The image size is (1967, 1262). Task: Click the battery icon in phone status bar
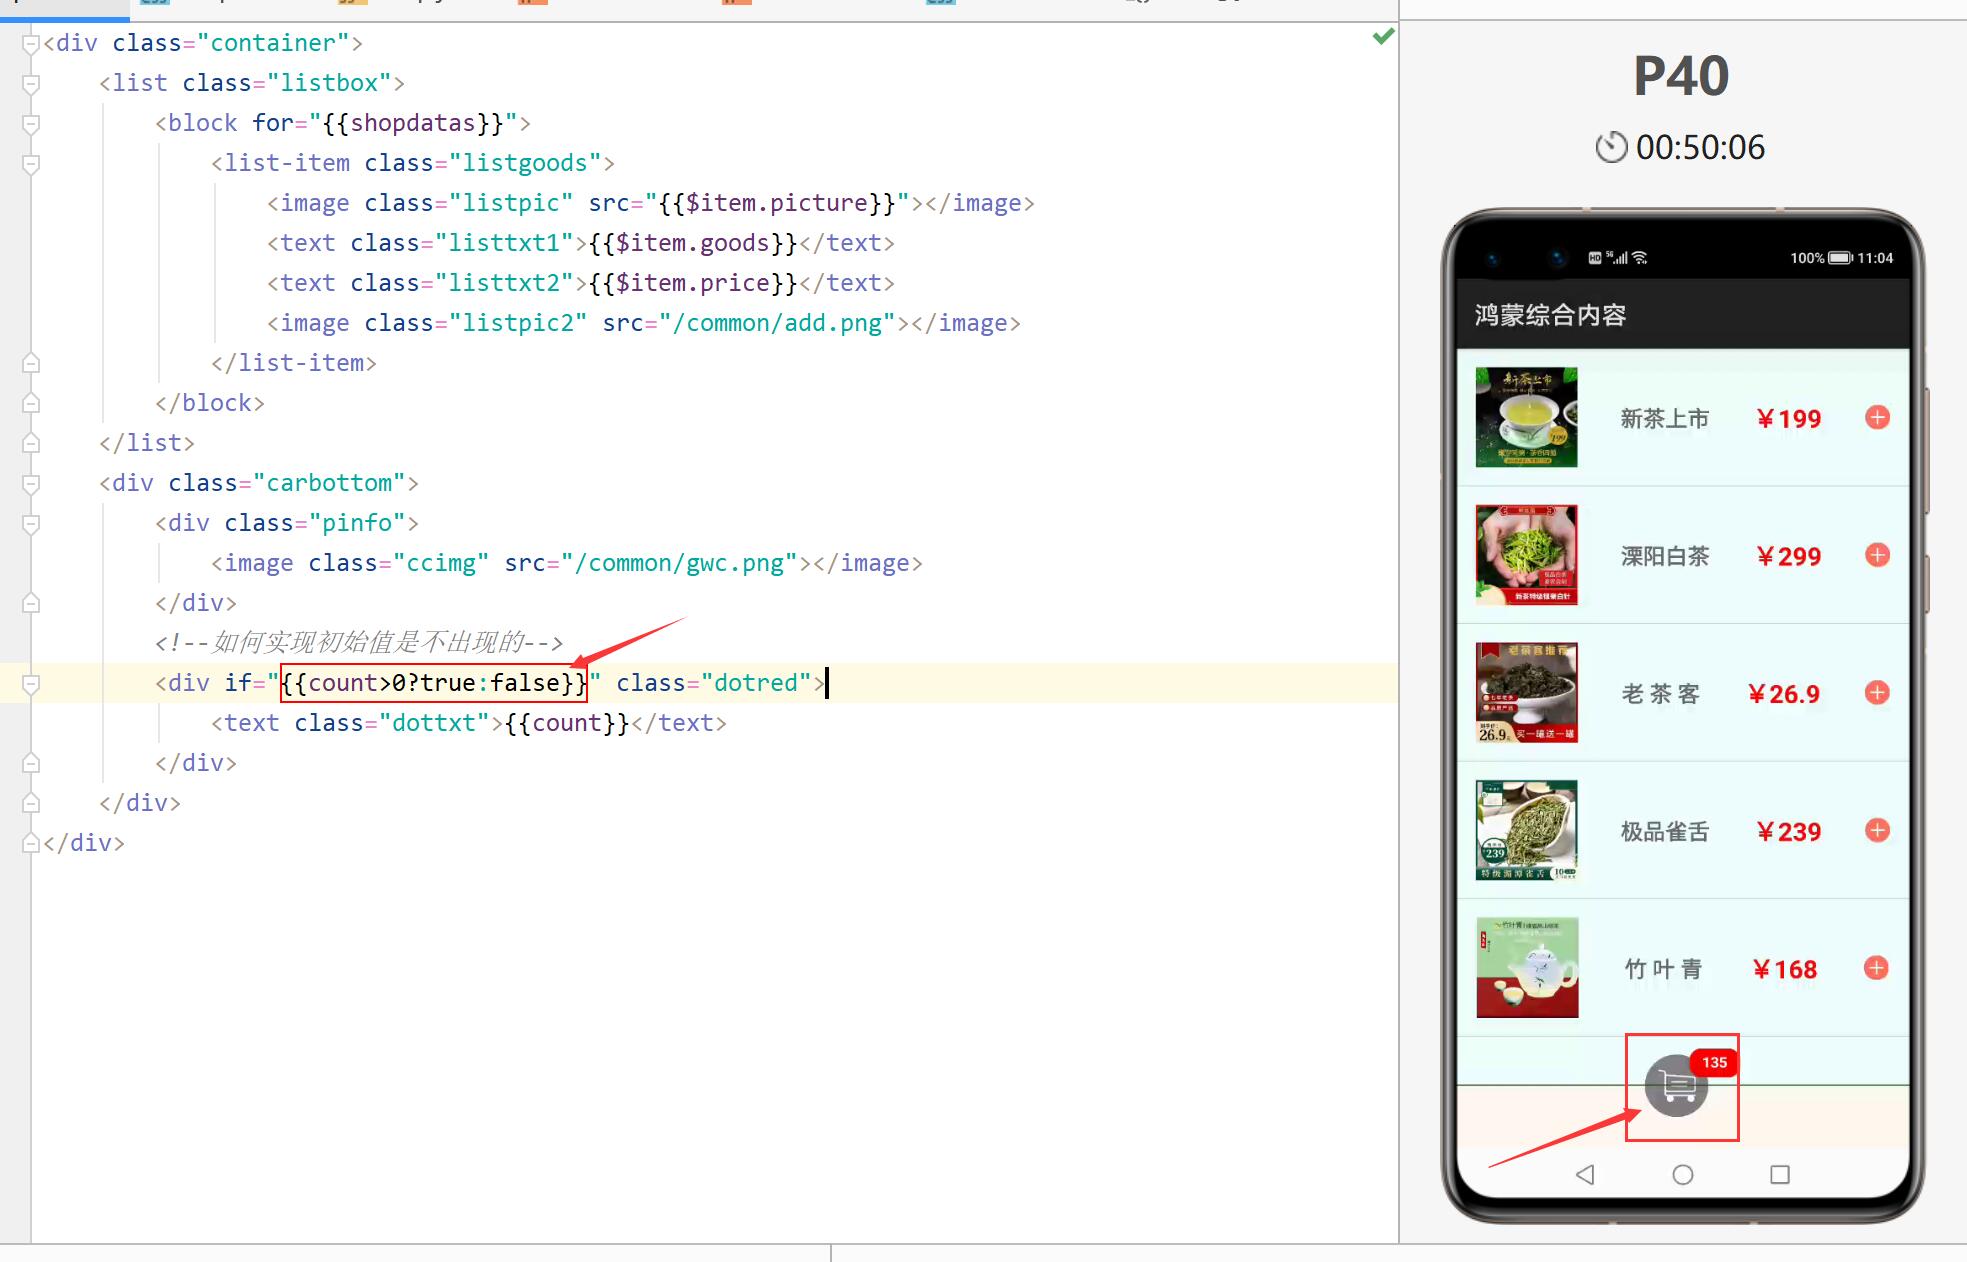pos(1840,258)
